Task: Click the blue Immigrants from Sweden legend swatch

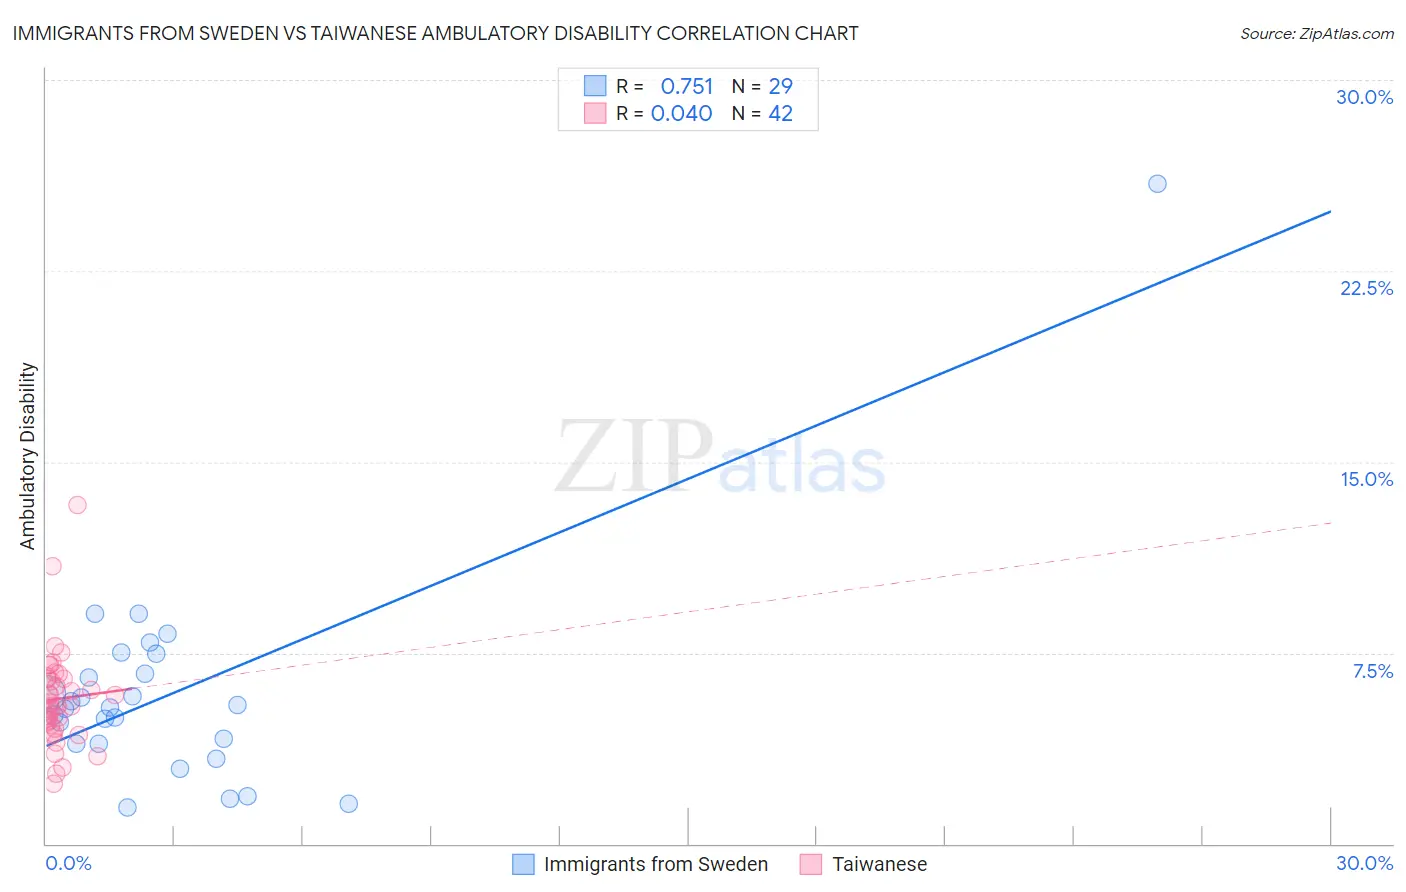Action: coord(523,864)
